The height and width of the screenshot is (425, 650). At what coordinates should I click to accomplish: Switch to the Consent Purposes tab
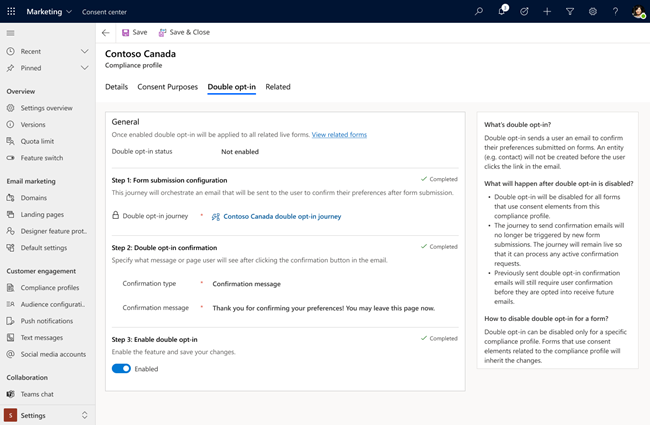(167, 87)
